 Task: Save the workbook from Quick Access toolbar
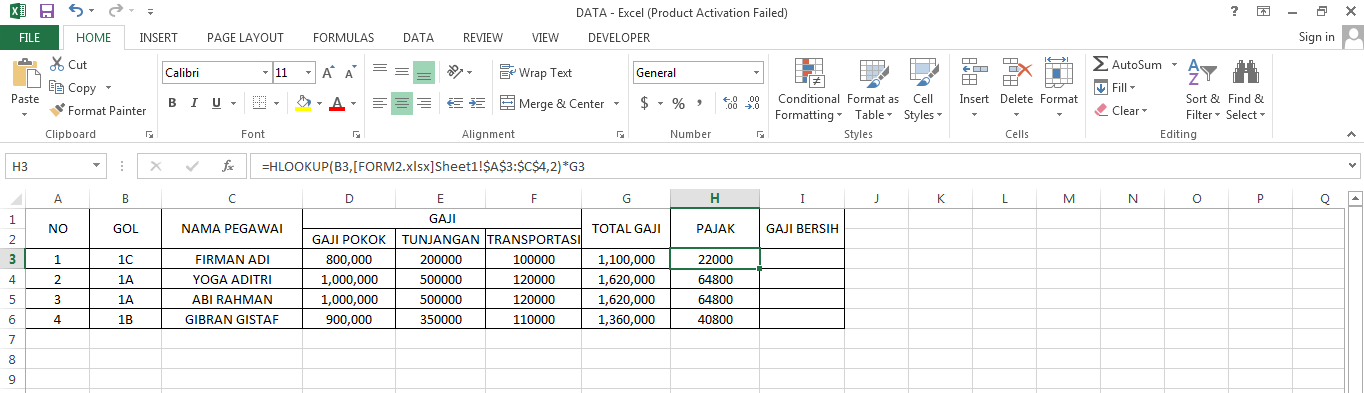(47, 12)
